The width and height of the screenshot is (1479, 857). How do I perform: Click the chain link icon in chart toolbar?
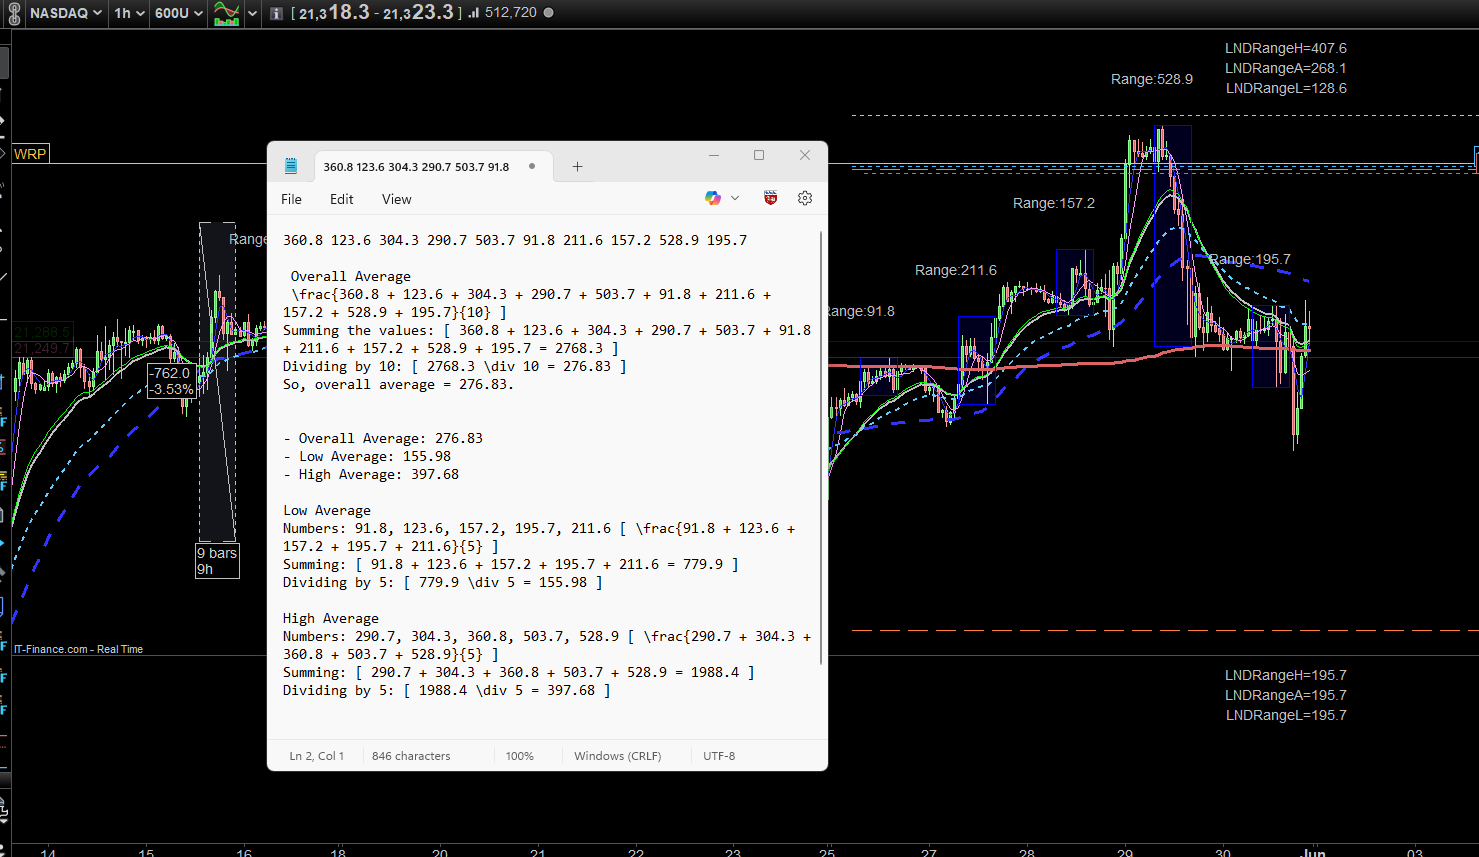[x=13, y=14]
